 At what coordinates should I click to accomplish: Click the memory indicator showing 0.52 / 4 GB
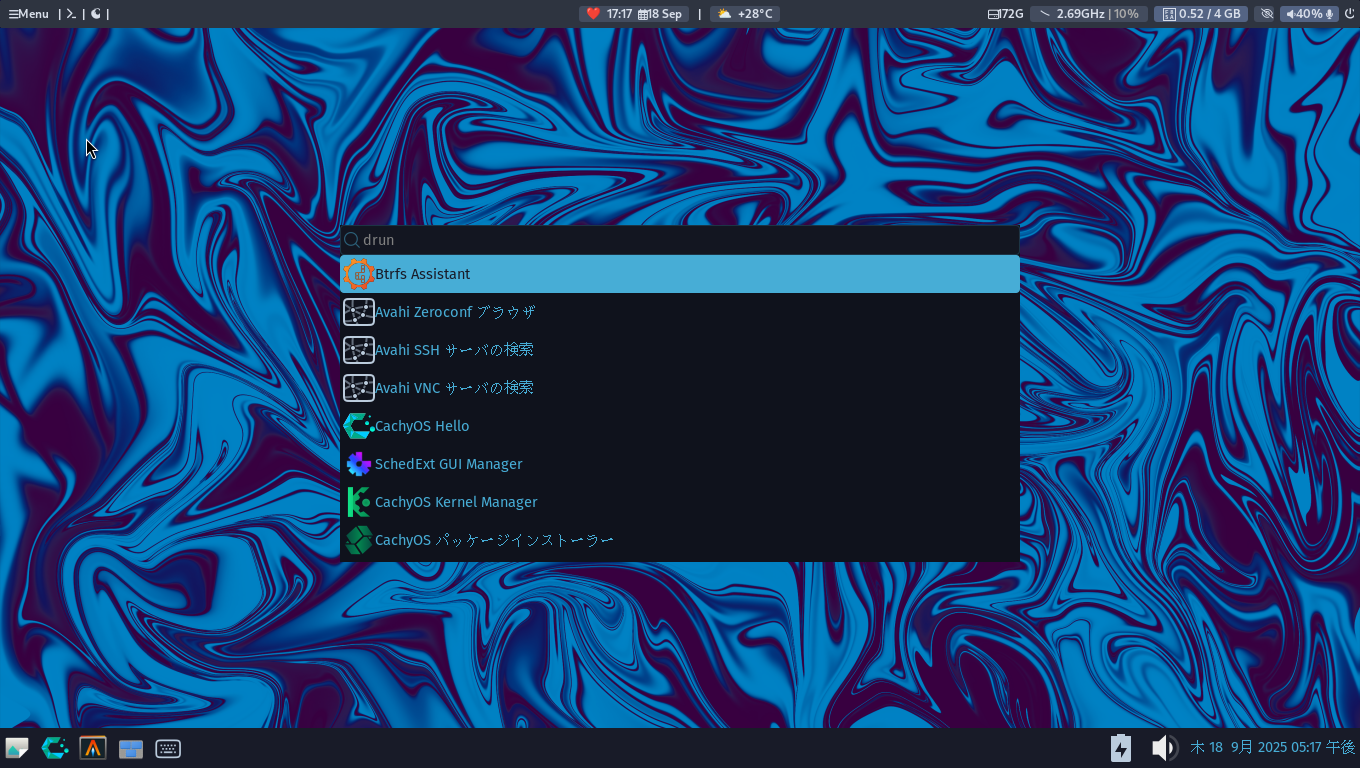point(1201,14)
